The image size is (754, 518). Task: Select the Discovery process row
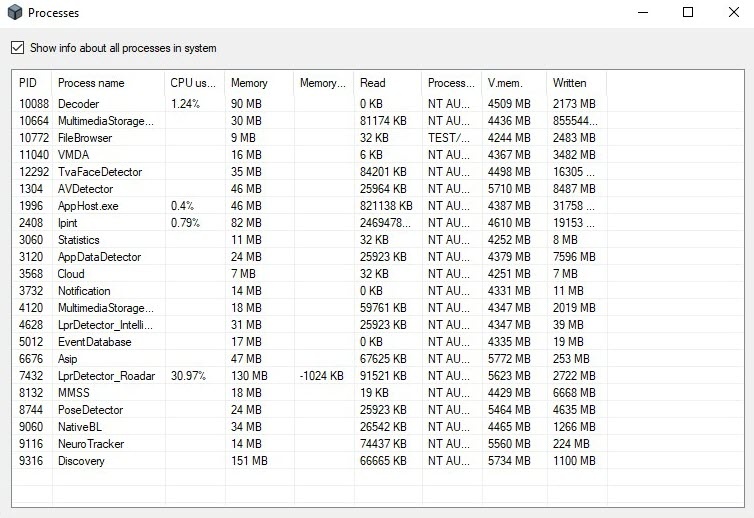tap(81, 461)
